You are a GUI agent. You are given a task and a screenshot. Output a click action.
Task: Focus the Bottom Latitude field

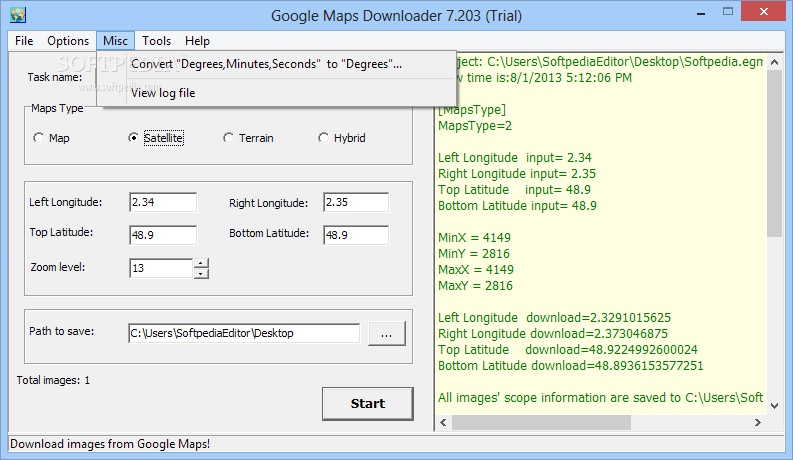(356, 235)
